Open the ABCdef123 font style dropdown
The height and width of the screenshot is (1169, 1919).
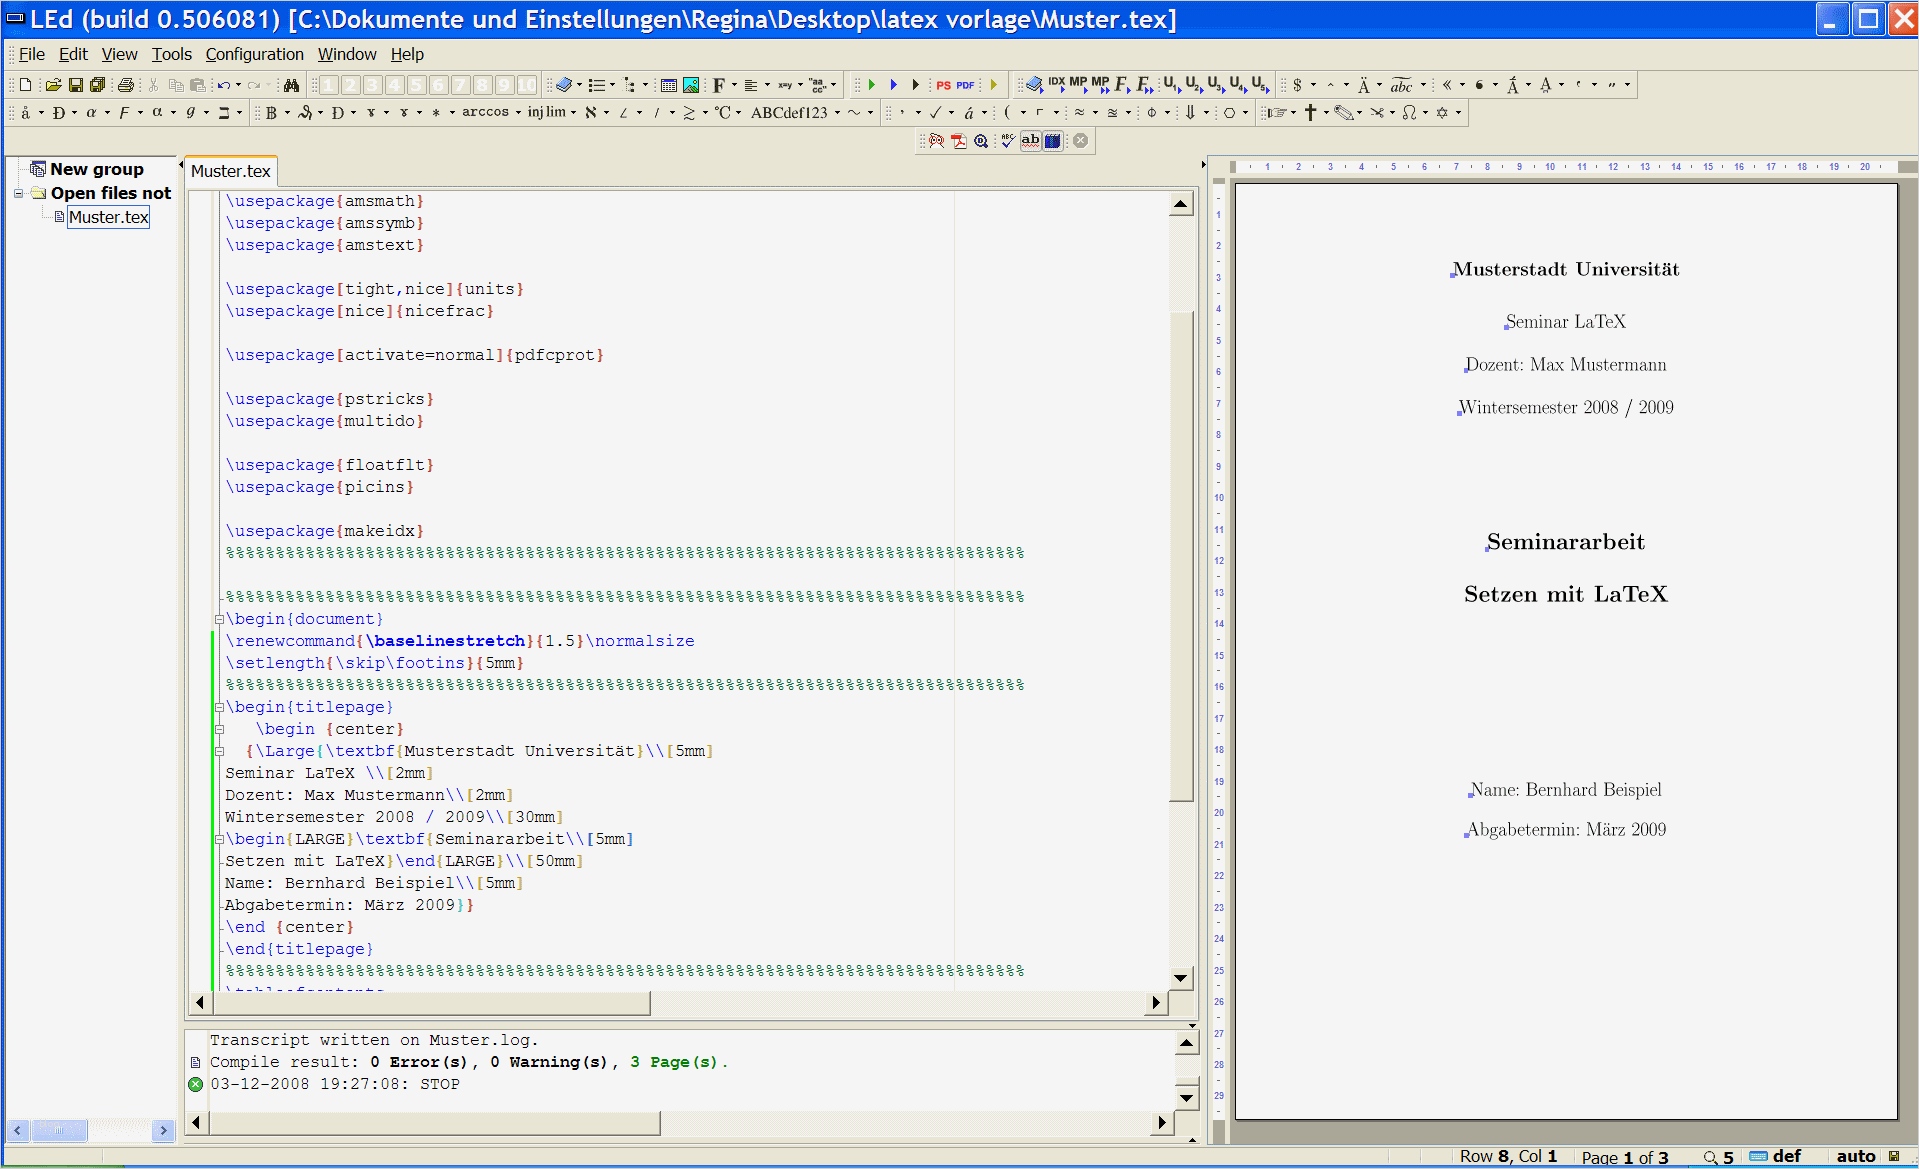(837, 113)
